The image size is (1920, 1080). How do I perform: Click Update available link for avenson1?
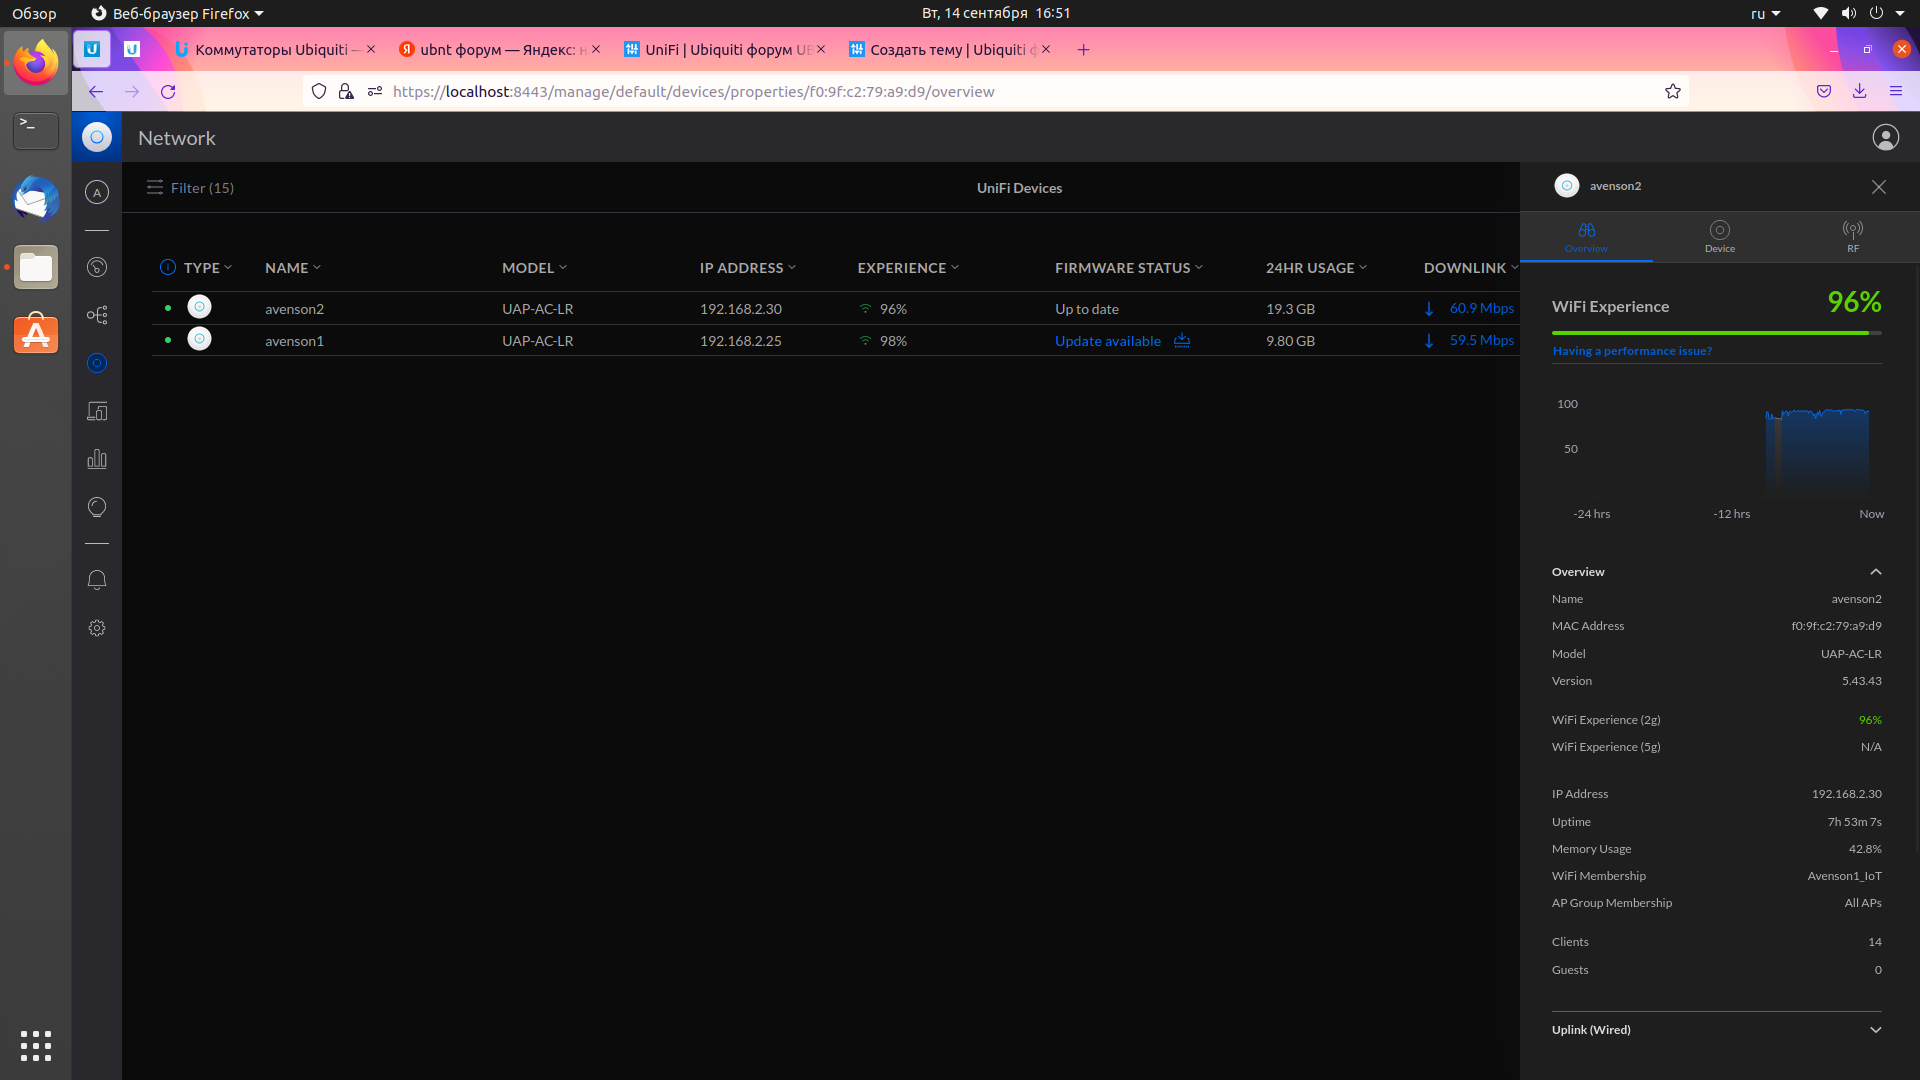coord(1108,341)
